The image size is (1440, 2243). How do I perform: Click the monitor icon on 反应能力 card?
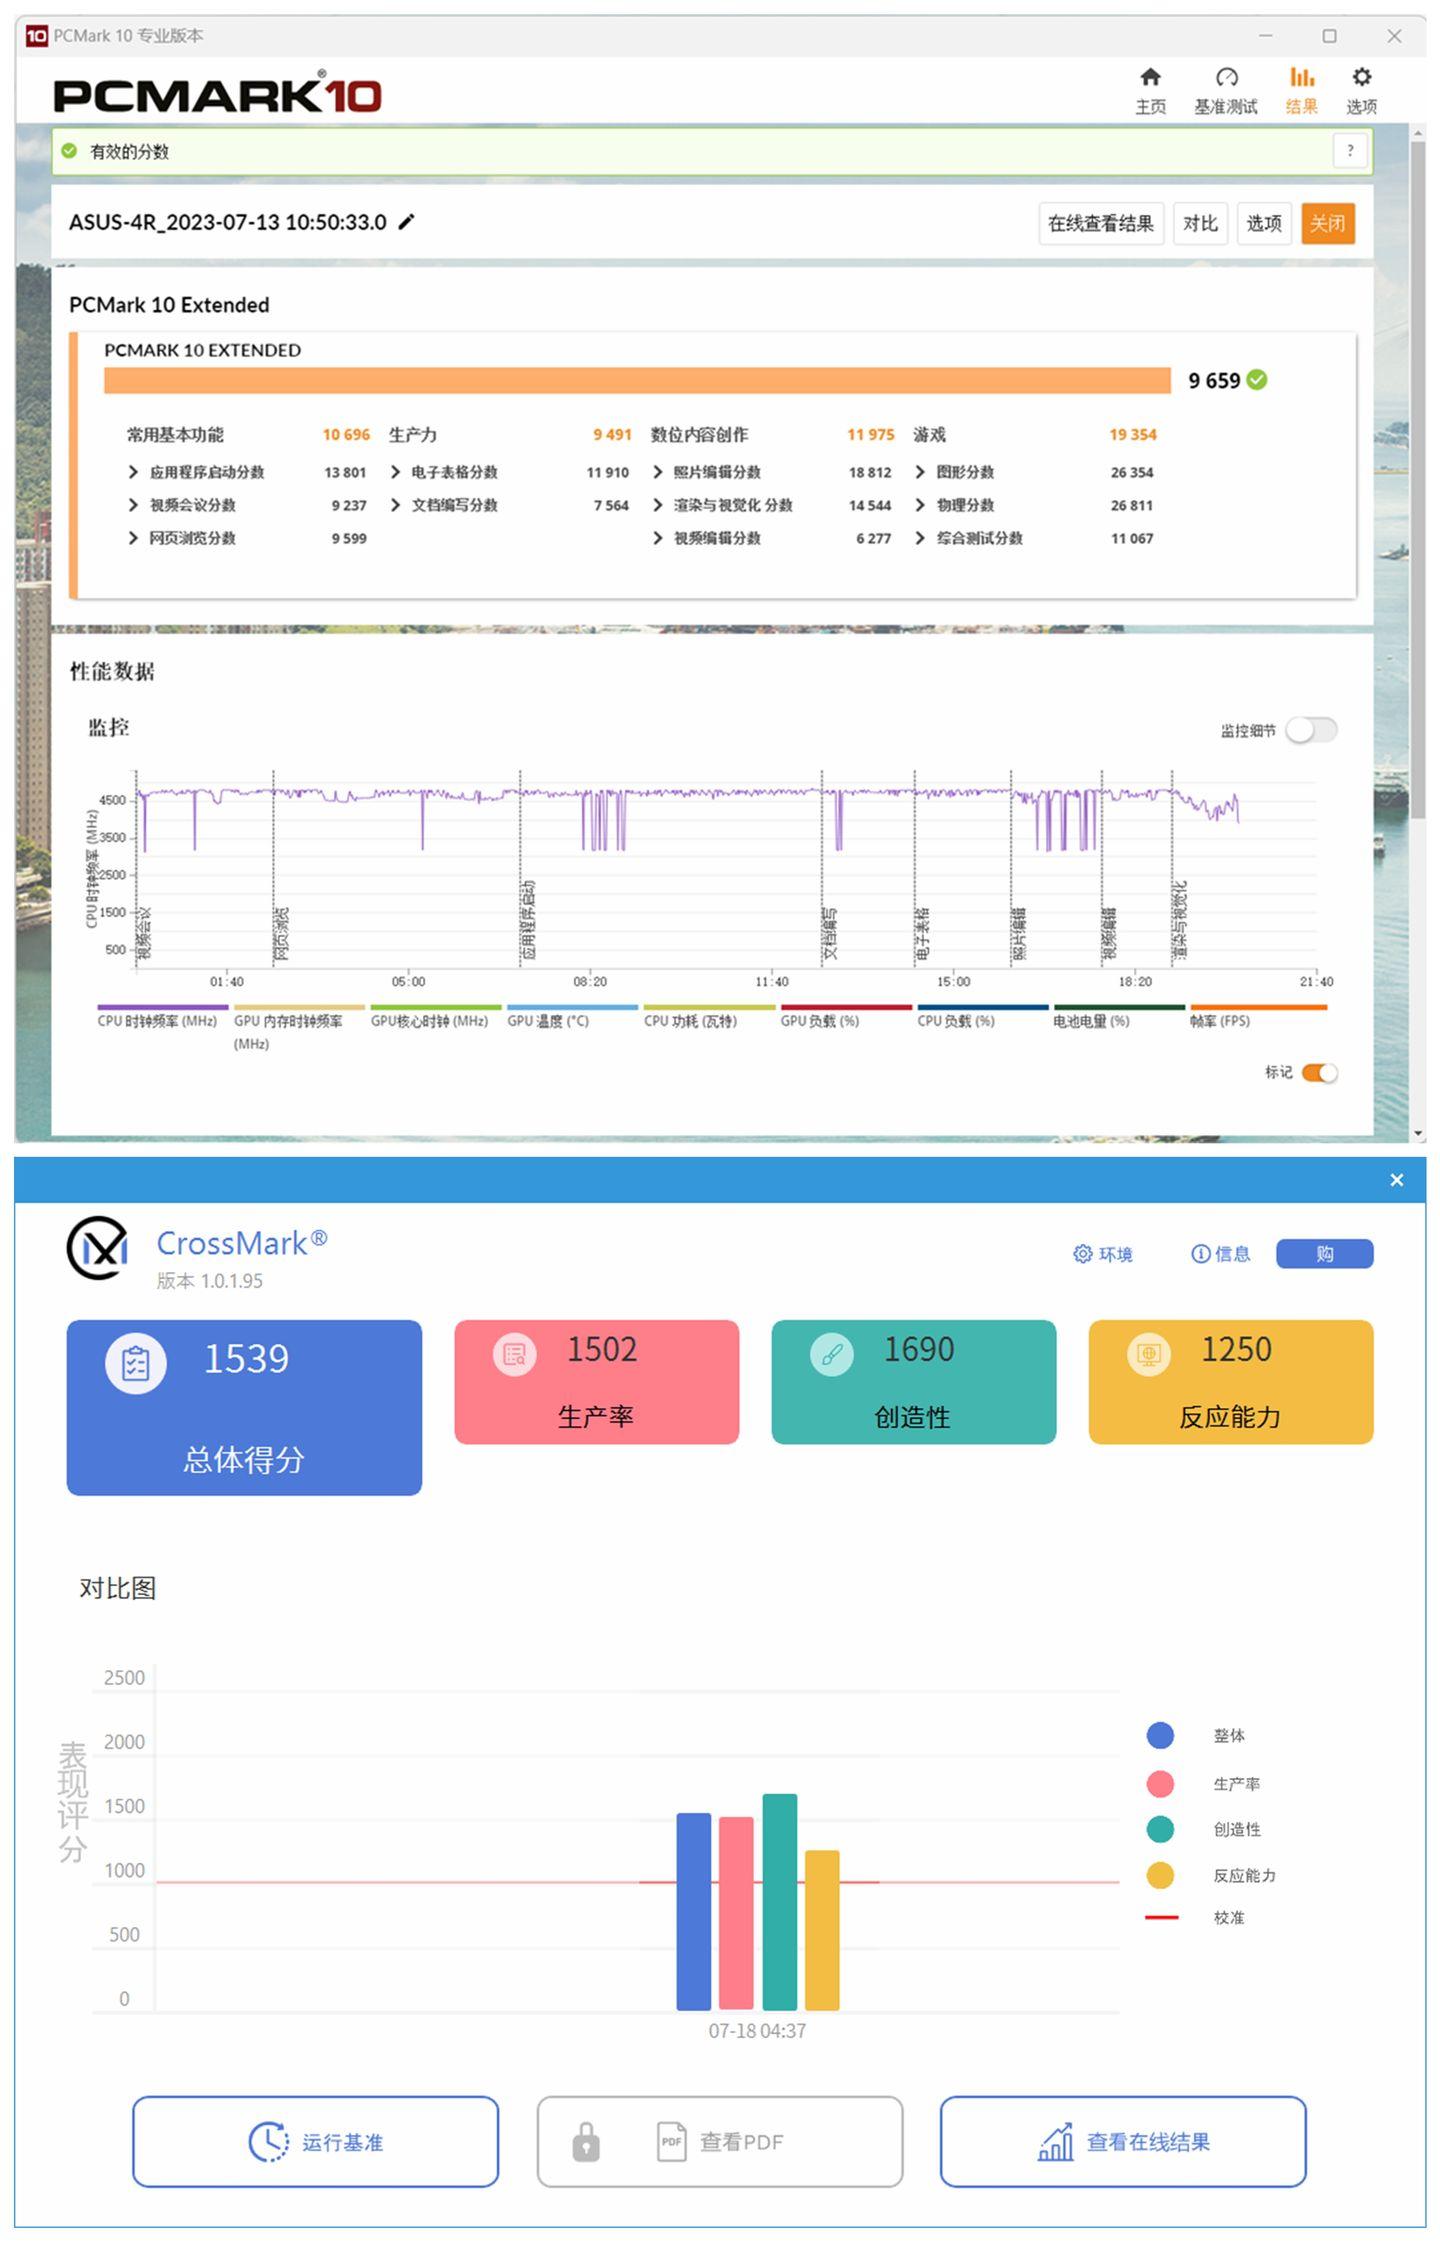(1149, 1355)
